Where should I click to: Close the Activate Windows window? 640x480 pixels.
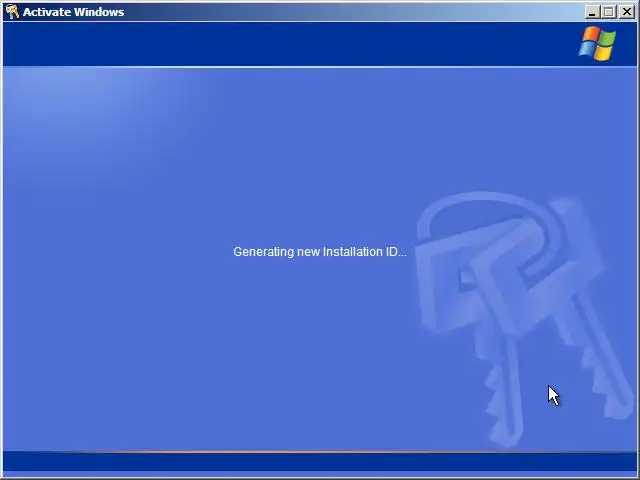627,12
